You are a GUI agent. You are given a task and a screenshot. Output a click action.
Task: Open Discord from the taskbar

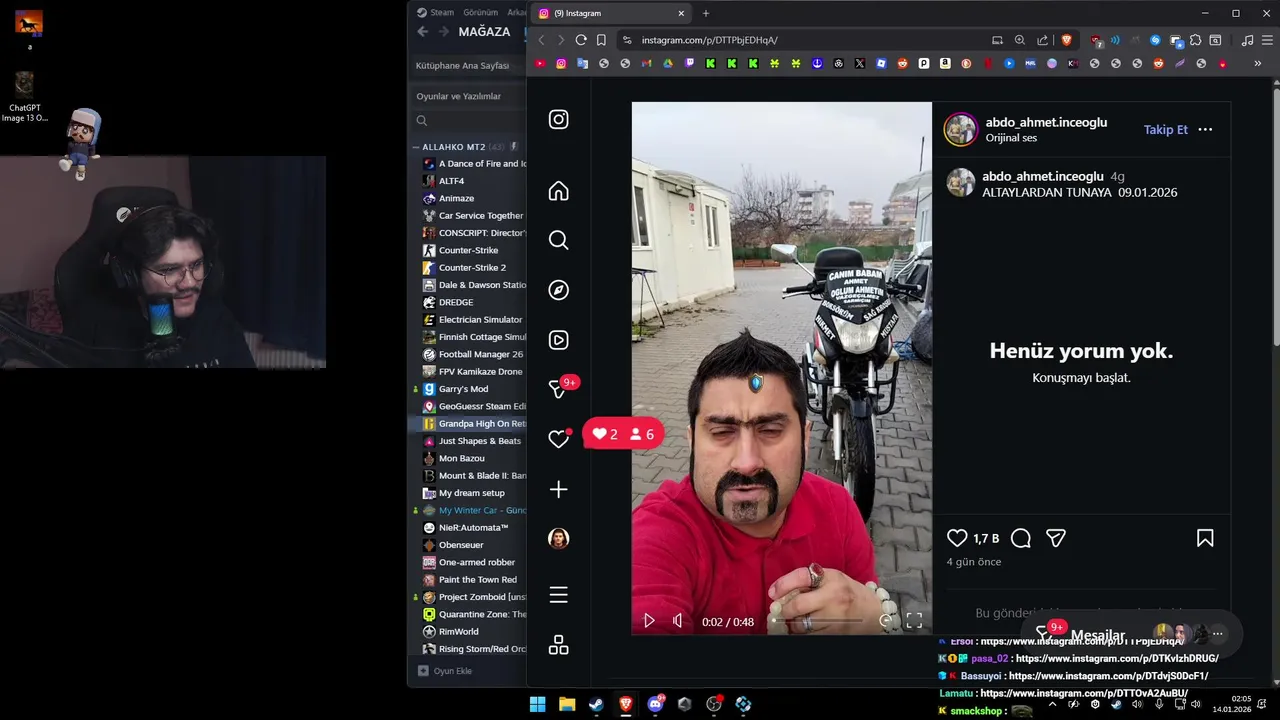(655, 704)
